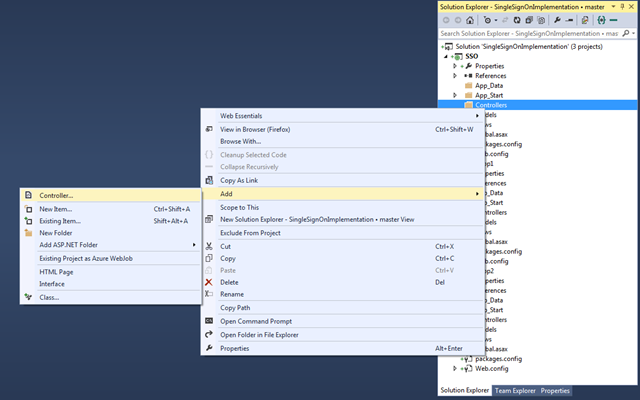Expand the App_Start folder under SSO

(x=456, y=95)
